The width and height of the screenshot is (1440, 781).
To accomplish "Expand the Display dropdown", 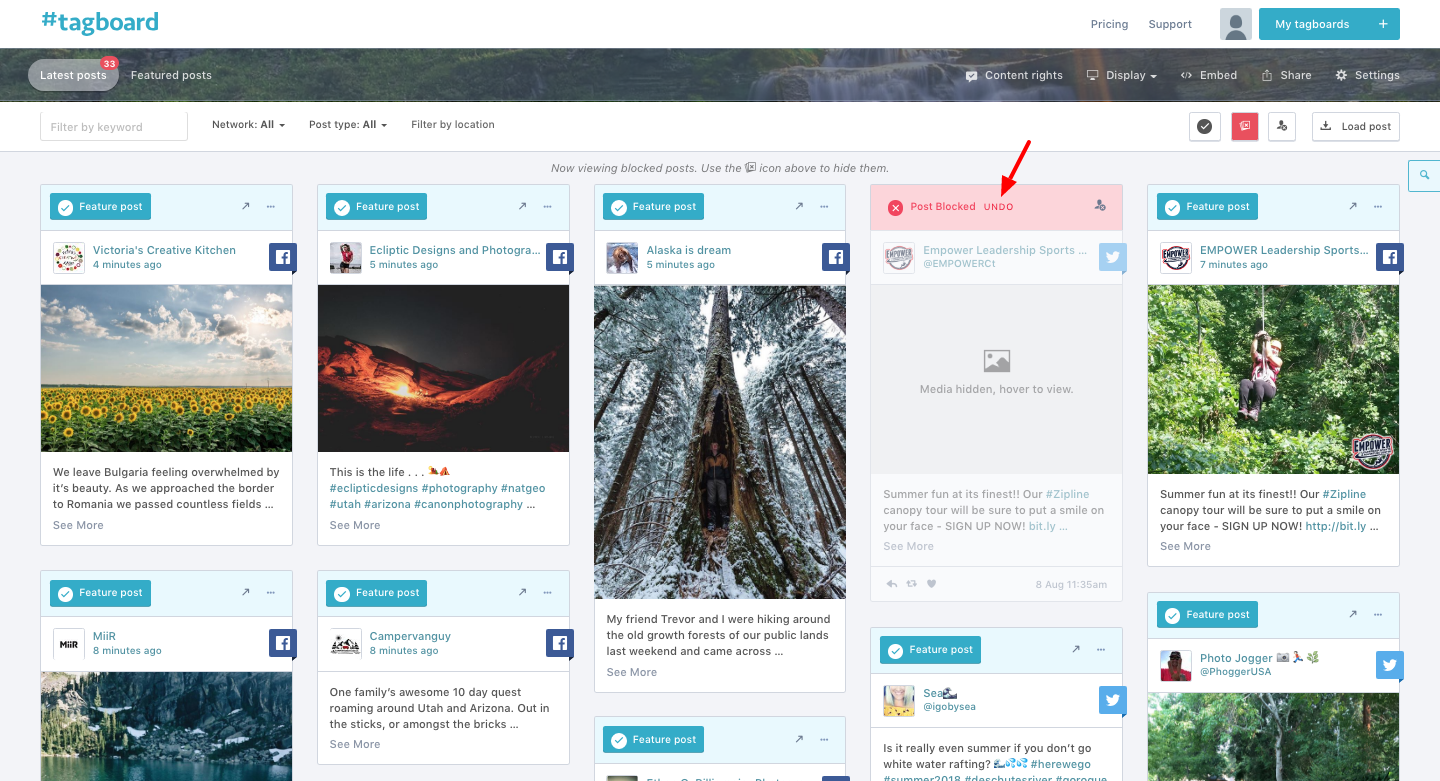I will [1122, 75].
